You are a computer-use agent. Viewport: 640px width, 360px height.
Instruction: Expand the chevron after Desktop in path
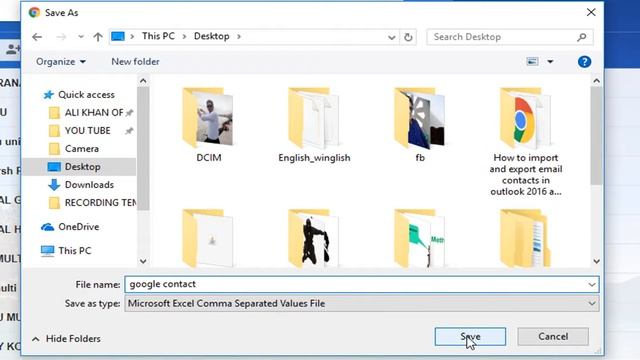click(239, 37)
